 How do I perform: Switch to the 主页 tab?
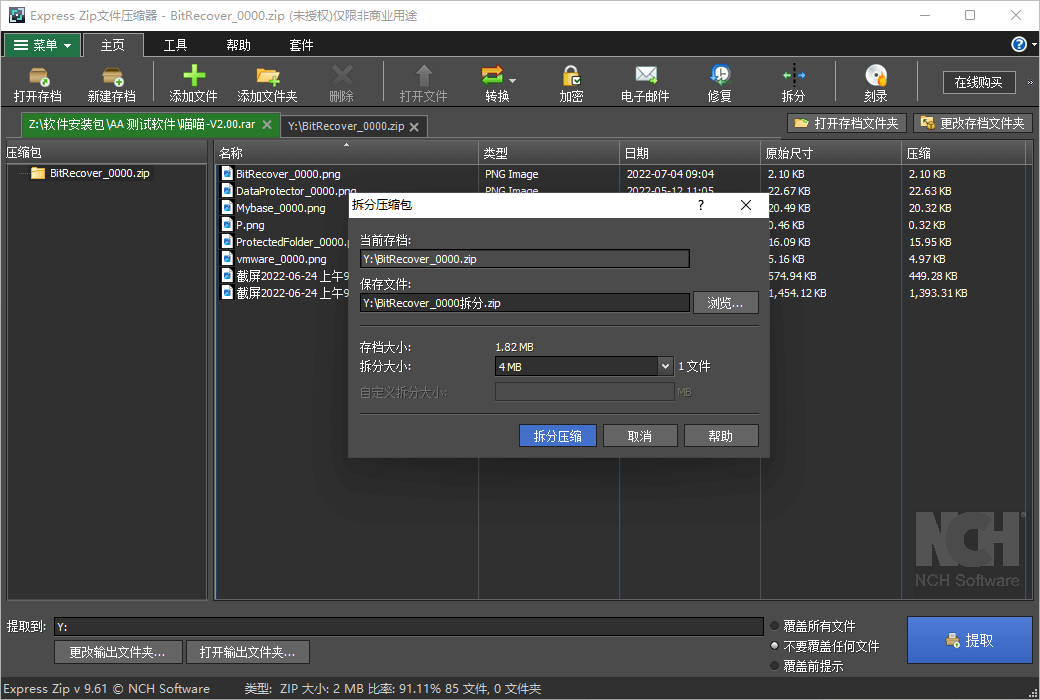[x=112, y=45]
